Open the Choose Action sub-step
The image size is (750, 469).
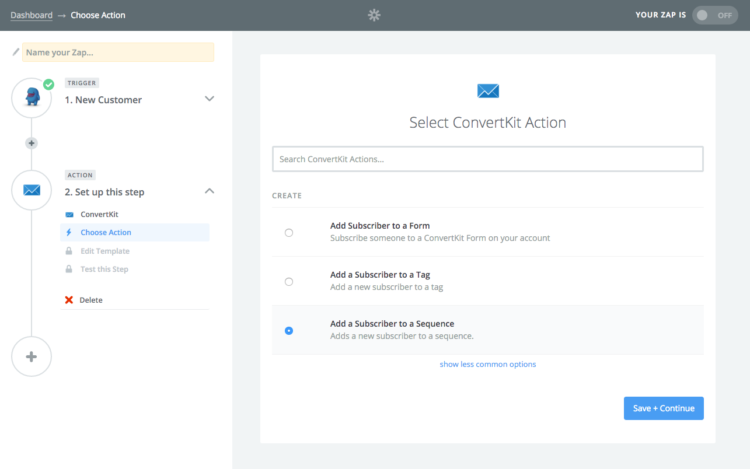(135, 232)
